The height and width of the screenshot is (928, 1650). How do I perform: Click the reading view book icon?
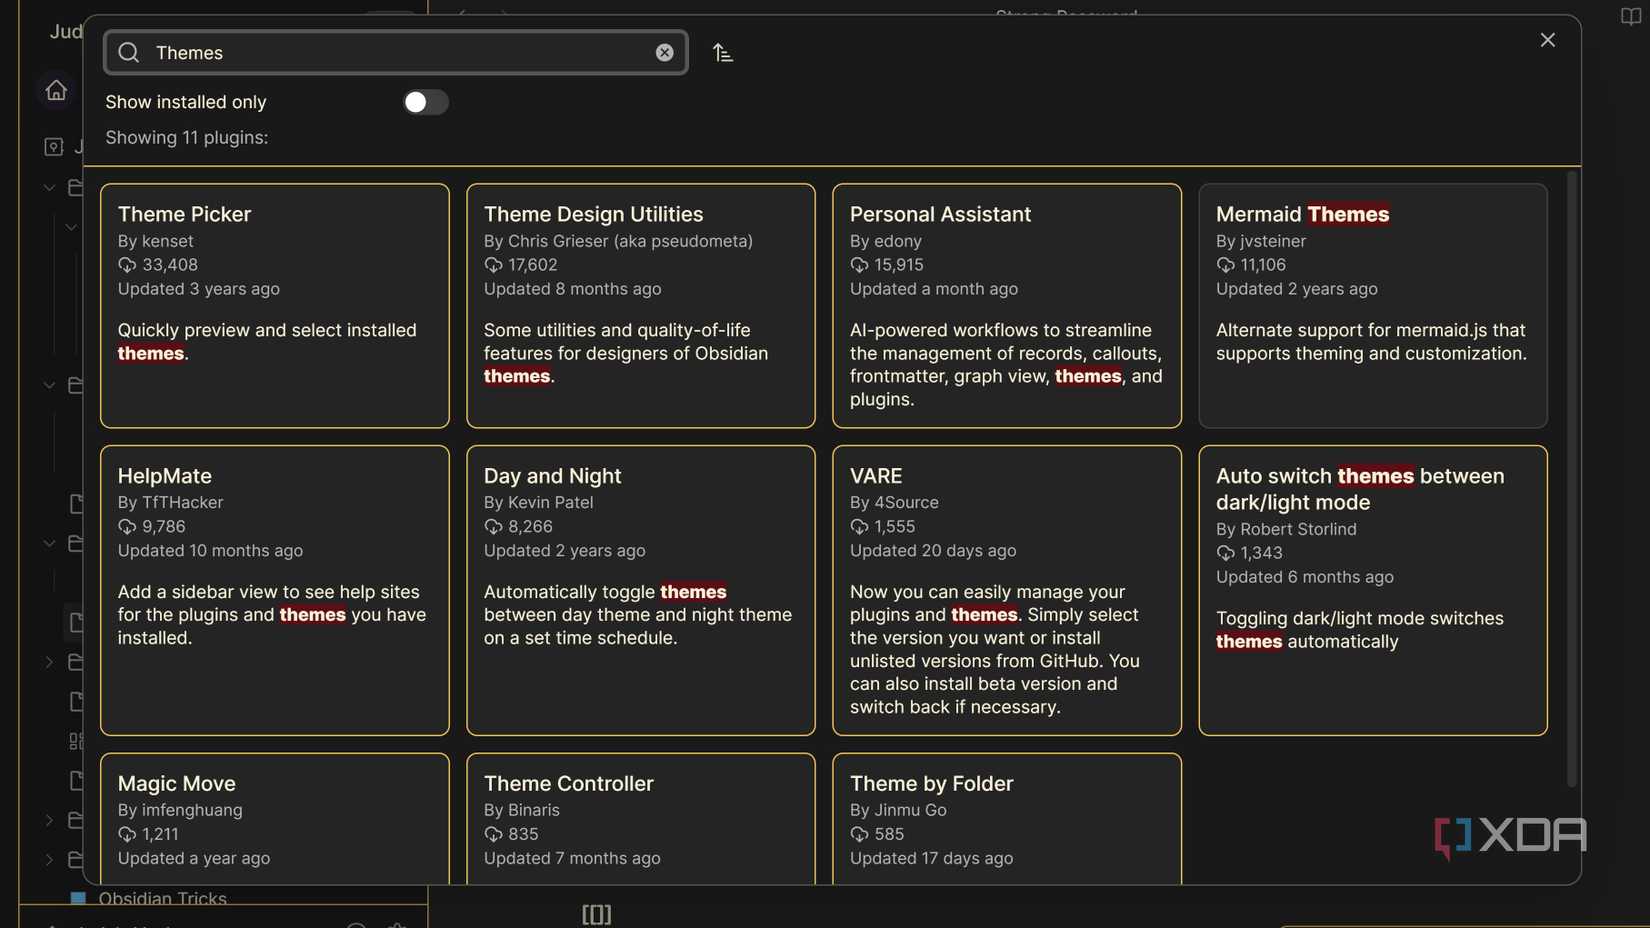tap(1631, 16)
